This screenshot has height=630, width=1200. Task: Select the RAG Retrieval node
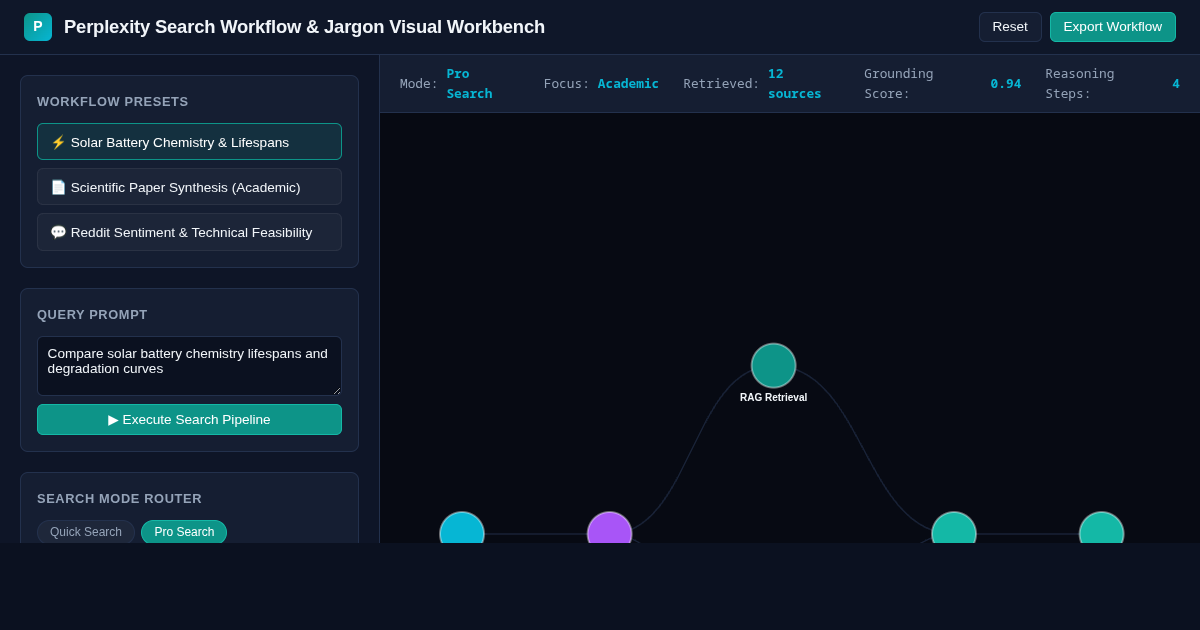(x=773, y=366)
